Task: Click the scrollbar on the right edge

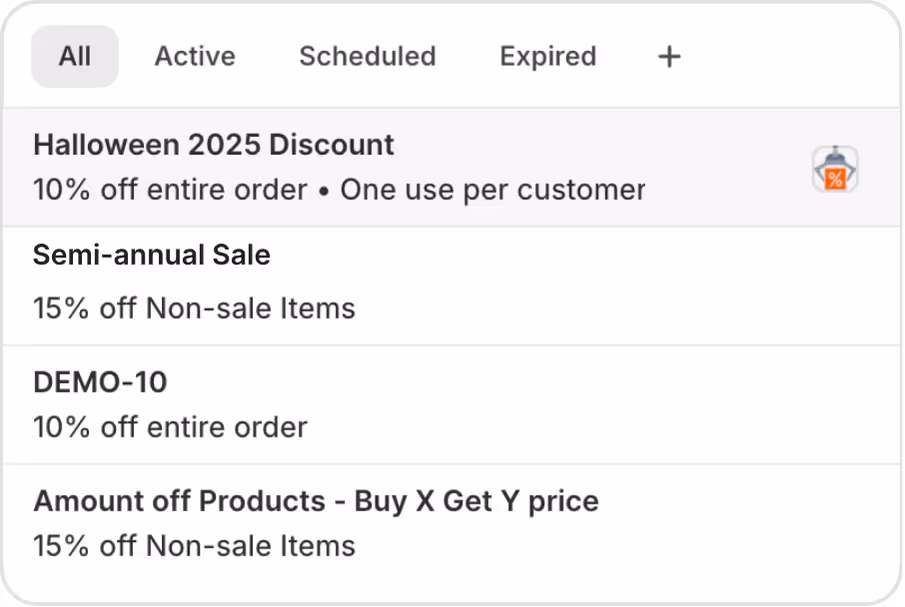Action: click(x=899, y=300)
